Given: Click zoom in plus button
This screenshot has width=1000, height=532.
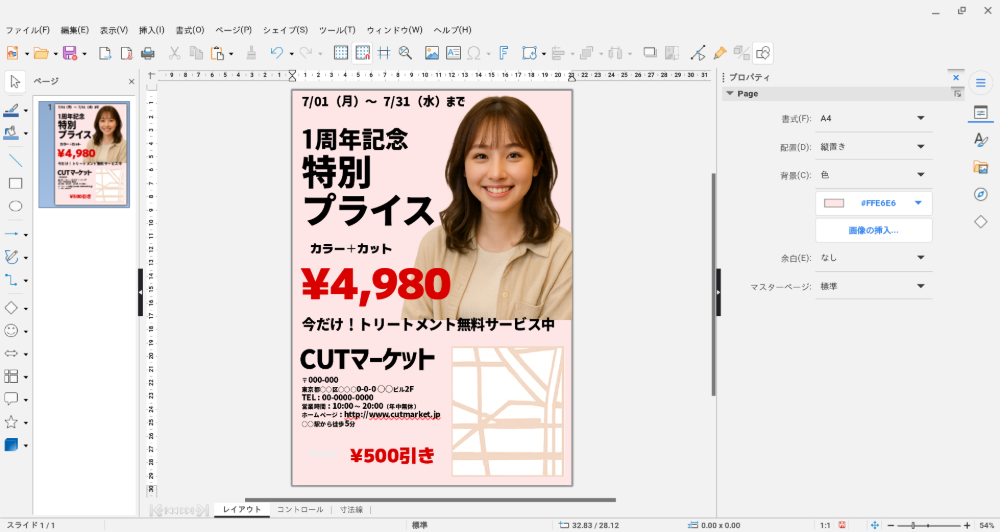Looking at the screenshot, I should pos(967,526).
